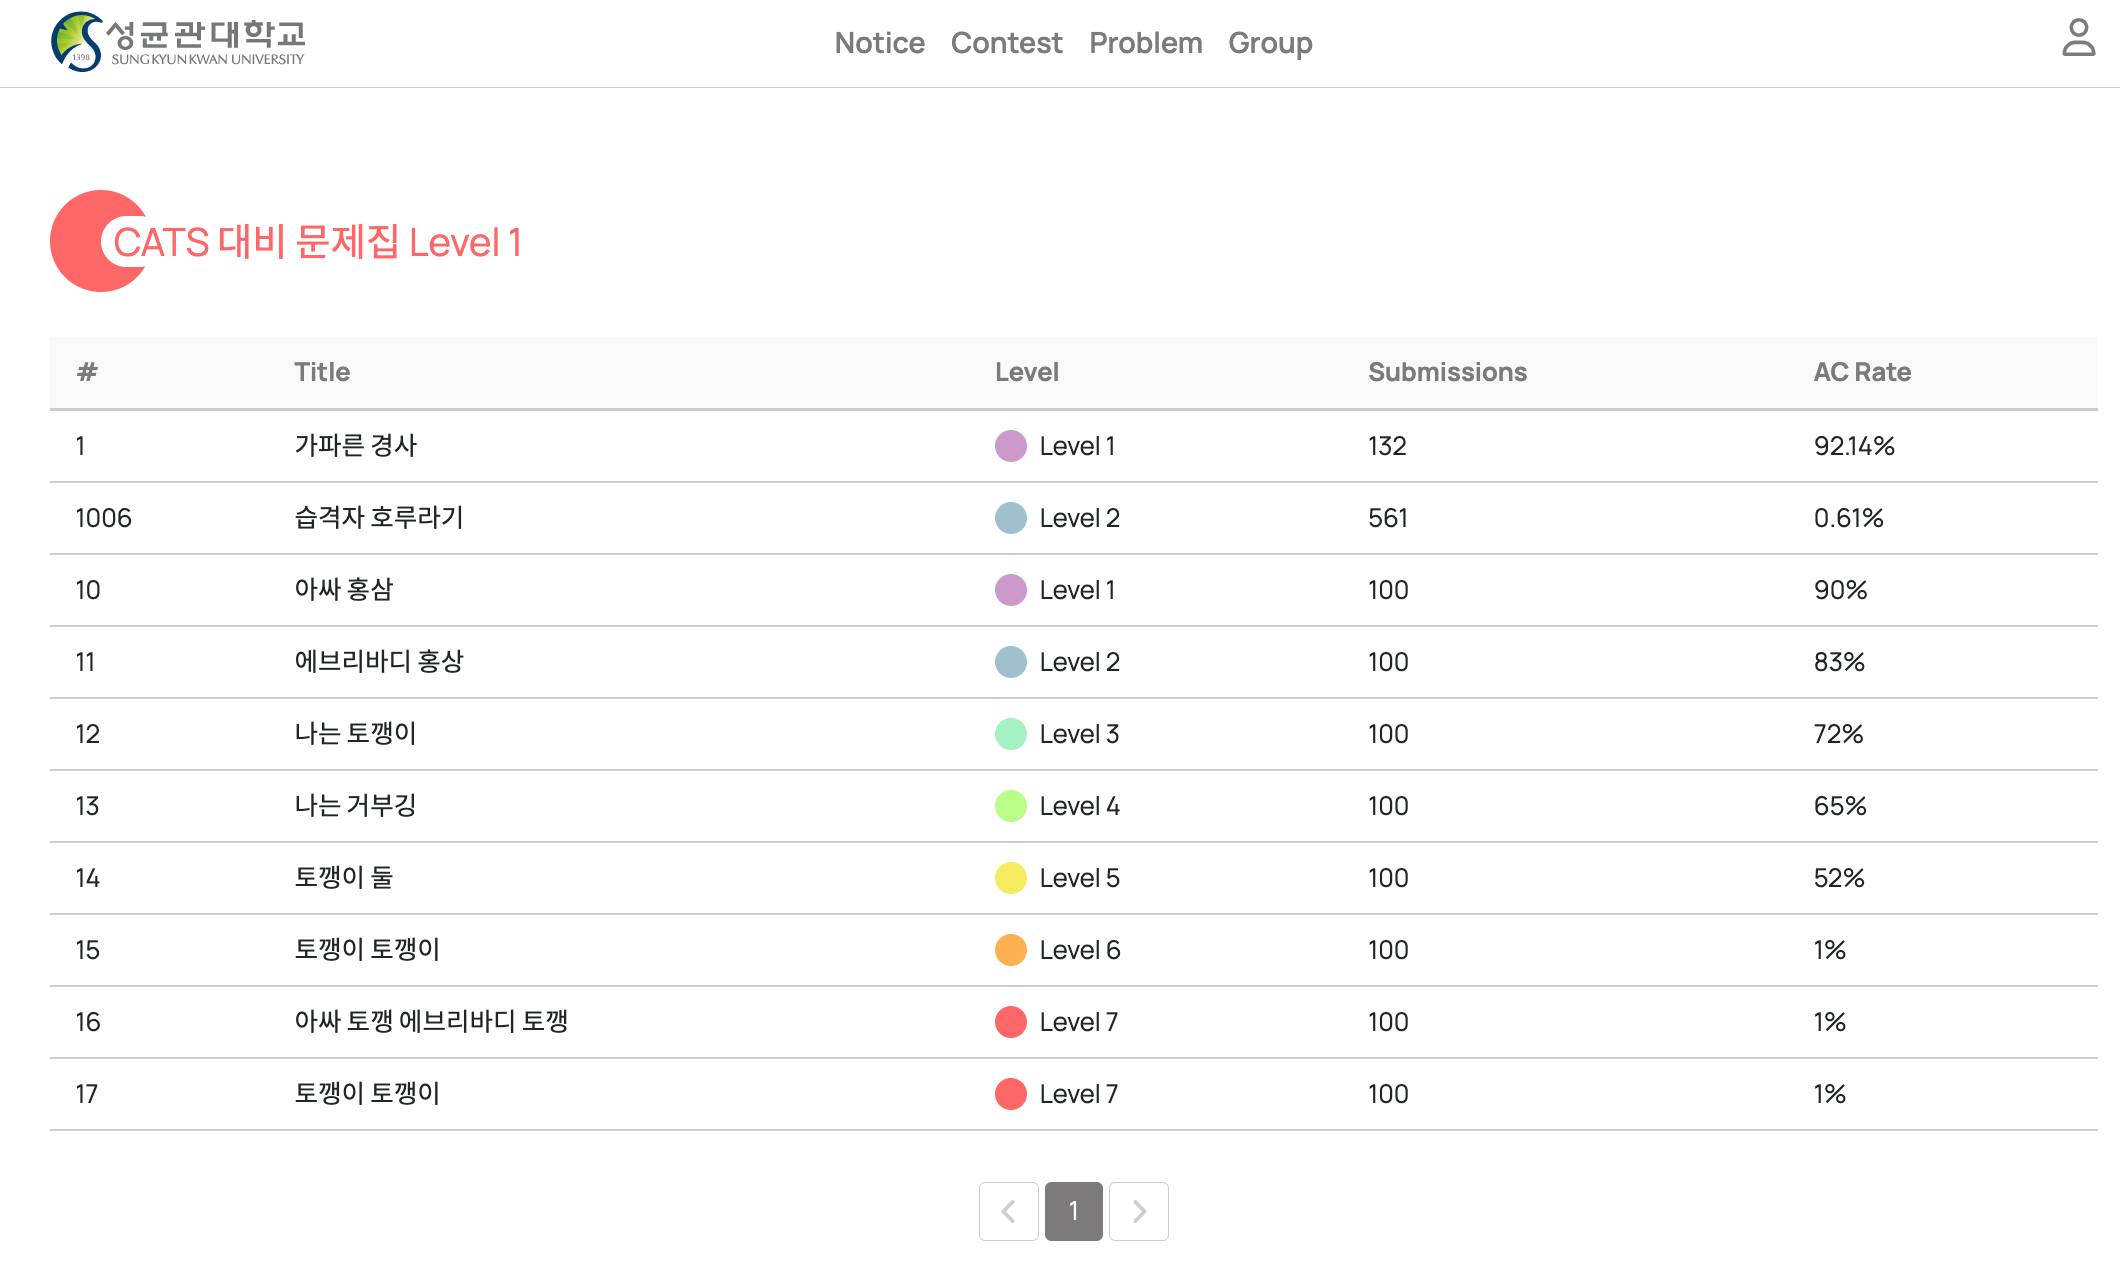Image resolution: width=2120 pixels, height=1268 pixels.
Task: Open the problem 에브리바디 홍상
Action: tap(379, 662)
